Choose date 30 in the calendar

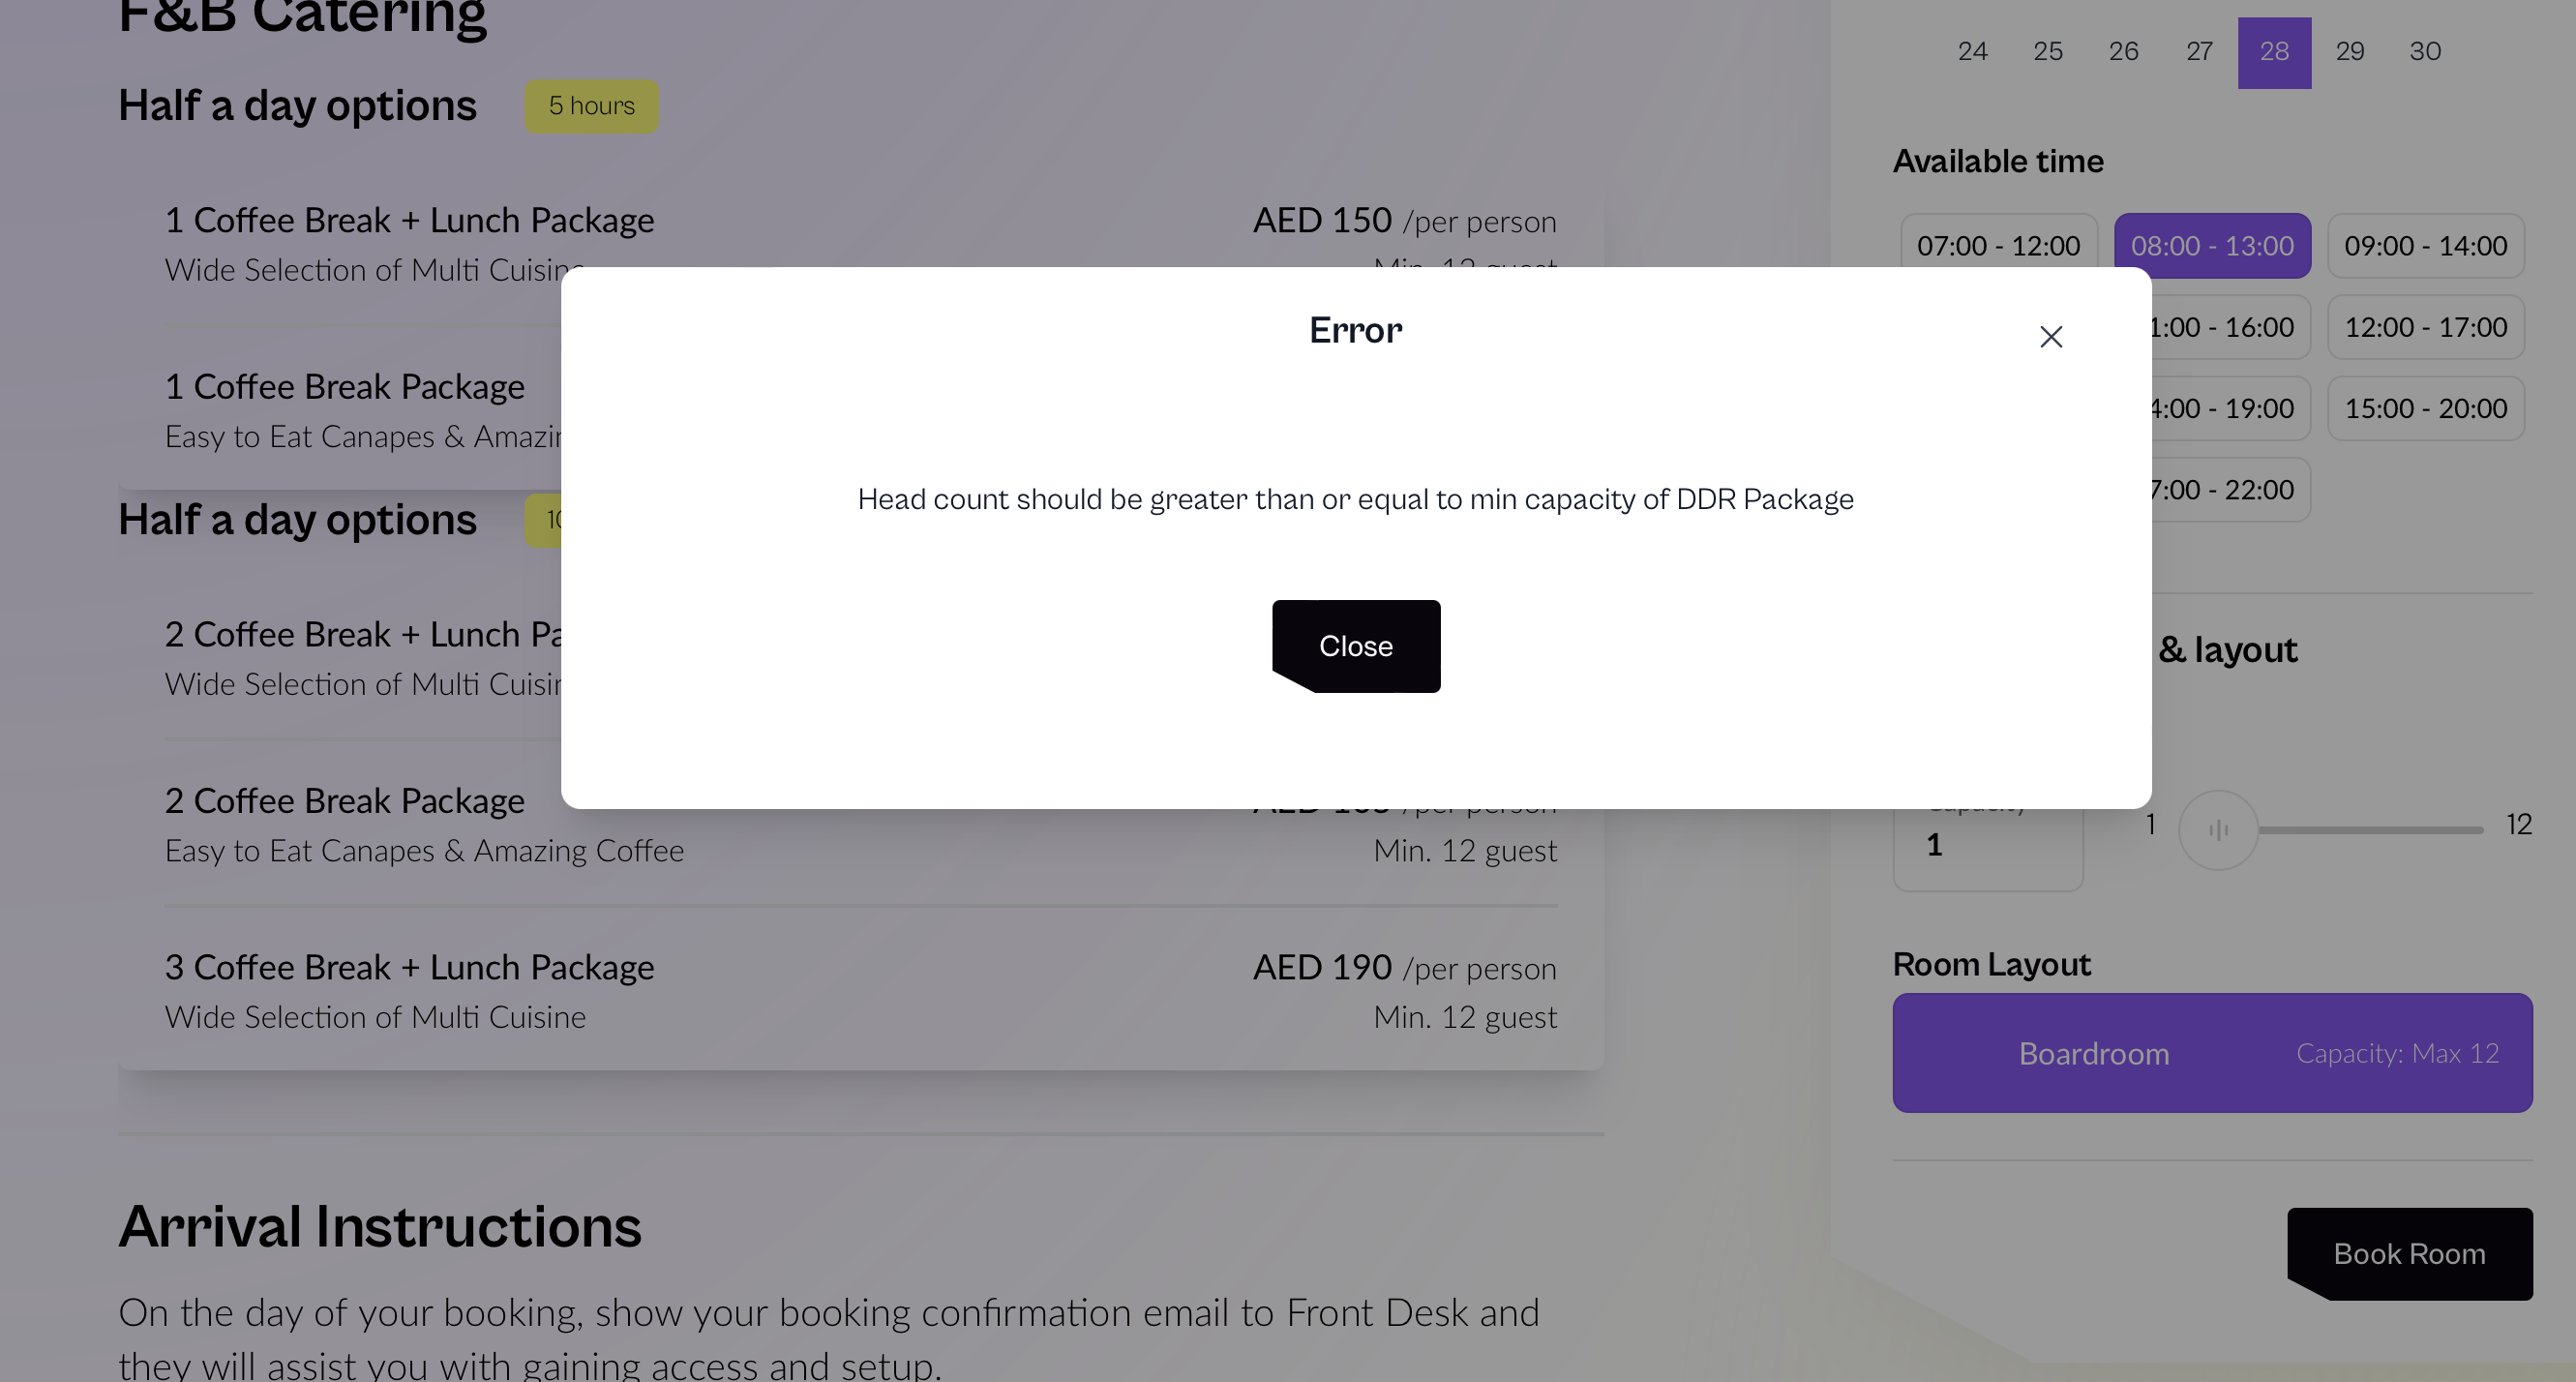pyautogui.click(x=2425, y=52)
